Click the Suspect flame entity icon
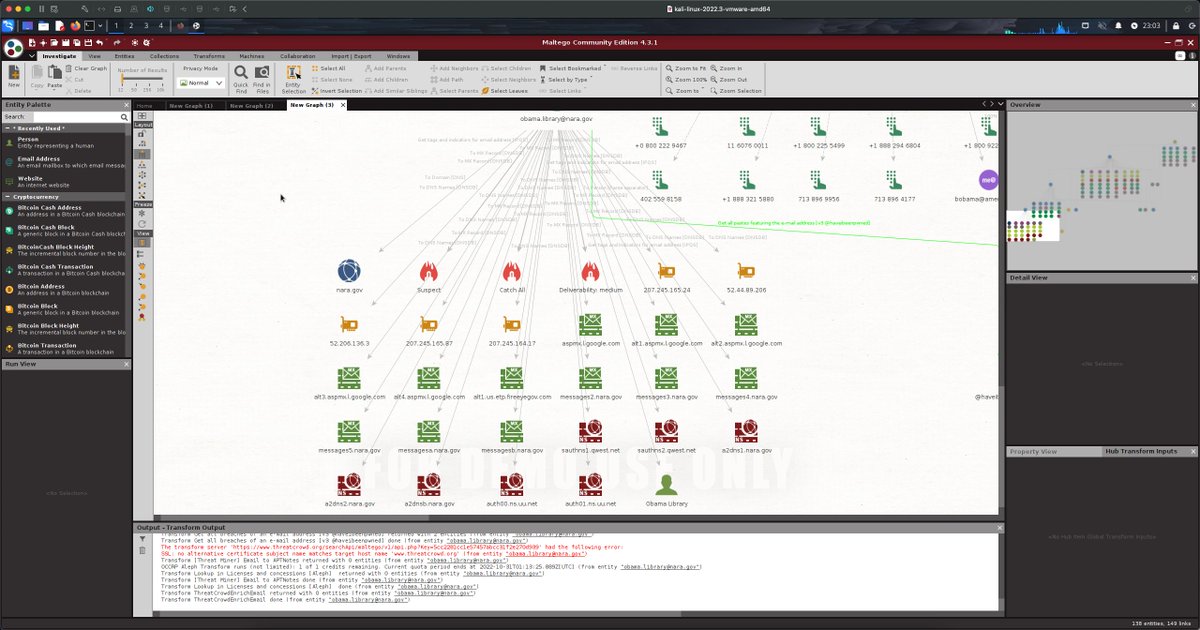Screen dimensions: 1200x630 click(428, 271)
